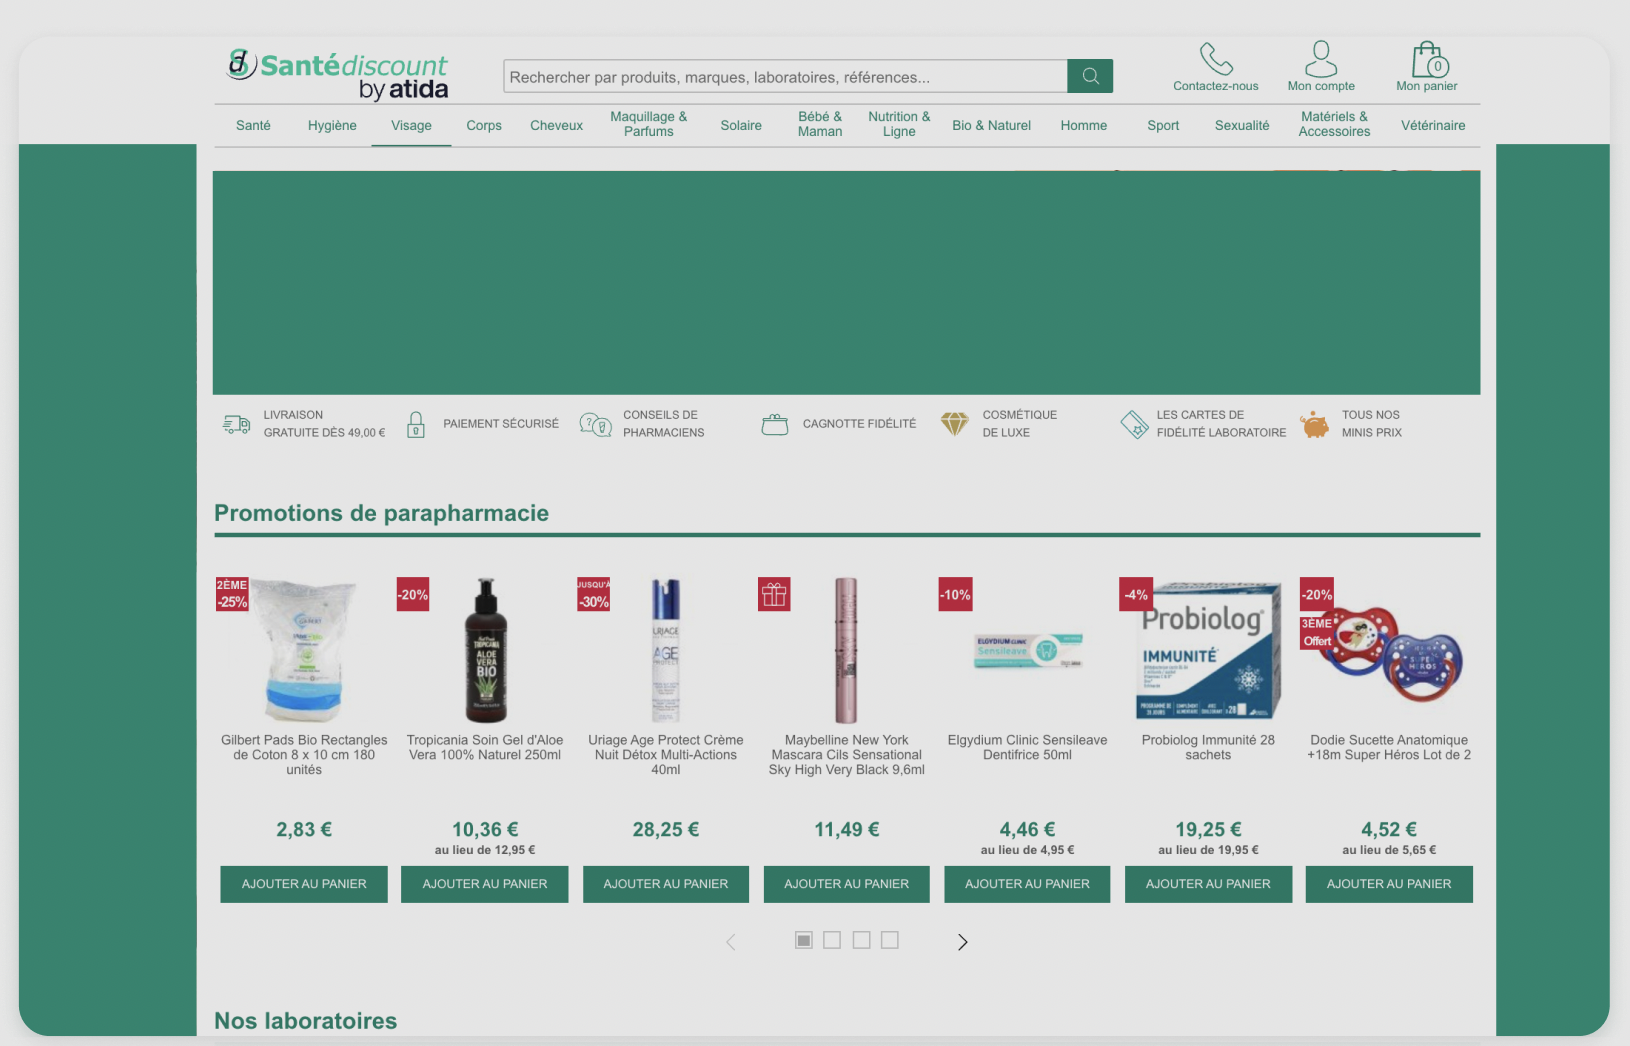1630x1046 pixels.
Task: Open Mon compte user icon
Action: 1321,59
